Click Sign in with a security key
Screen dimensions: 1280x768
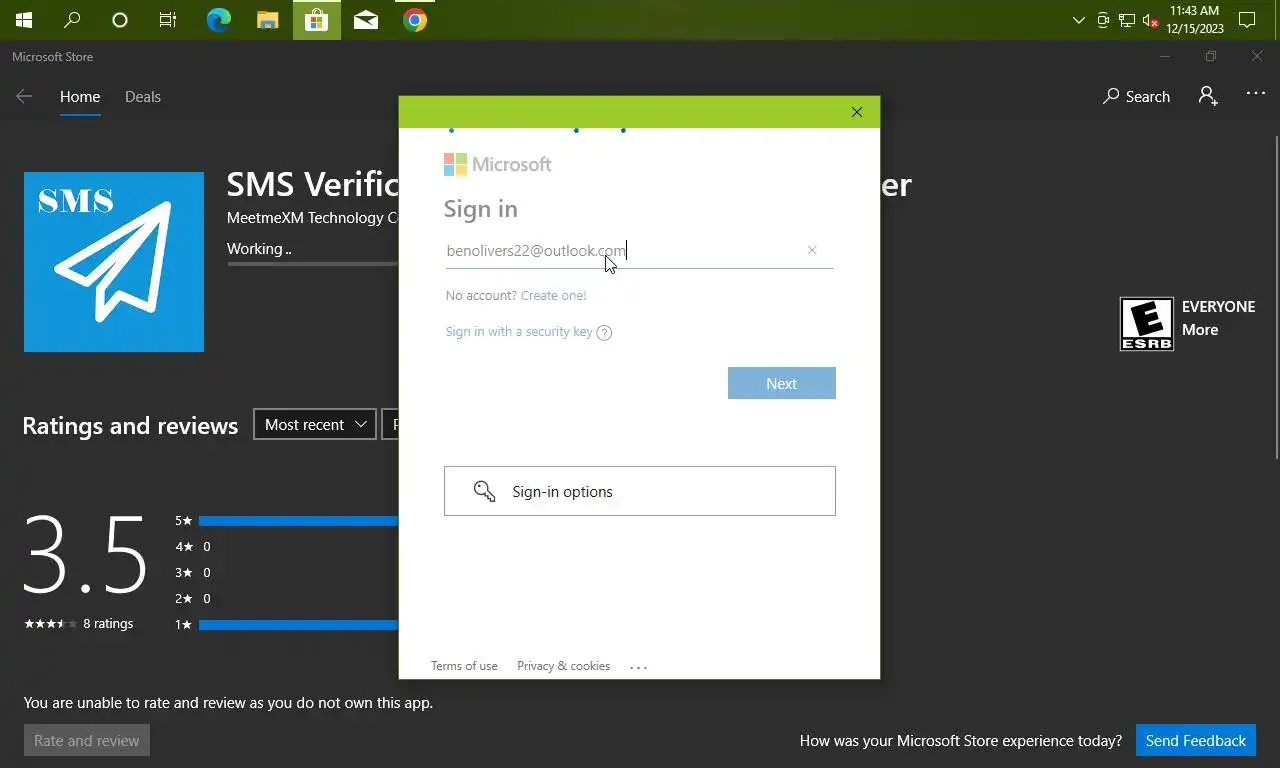coord(519,332)
